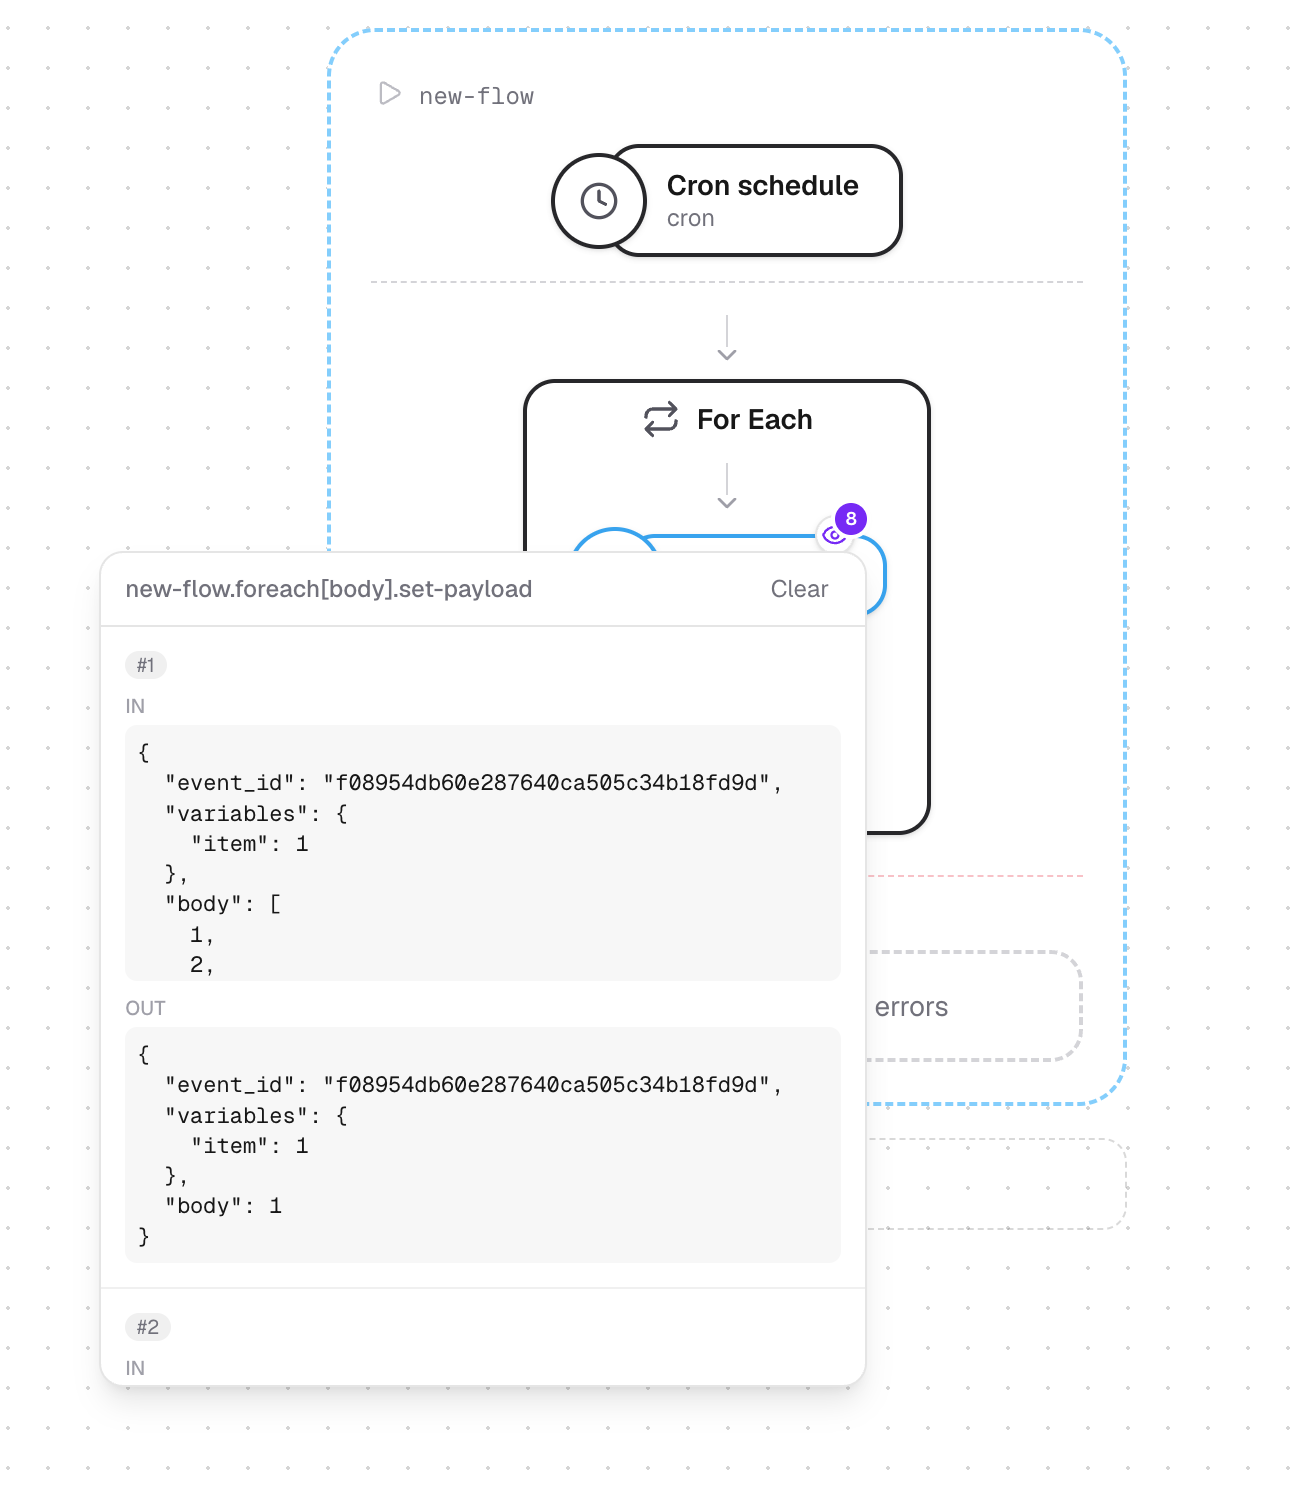Click the "body": [ line in IN block
Image resolution: width=1306 pixels, height=1500 pixels.
[x=224, y=904]
